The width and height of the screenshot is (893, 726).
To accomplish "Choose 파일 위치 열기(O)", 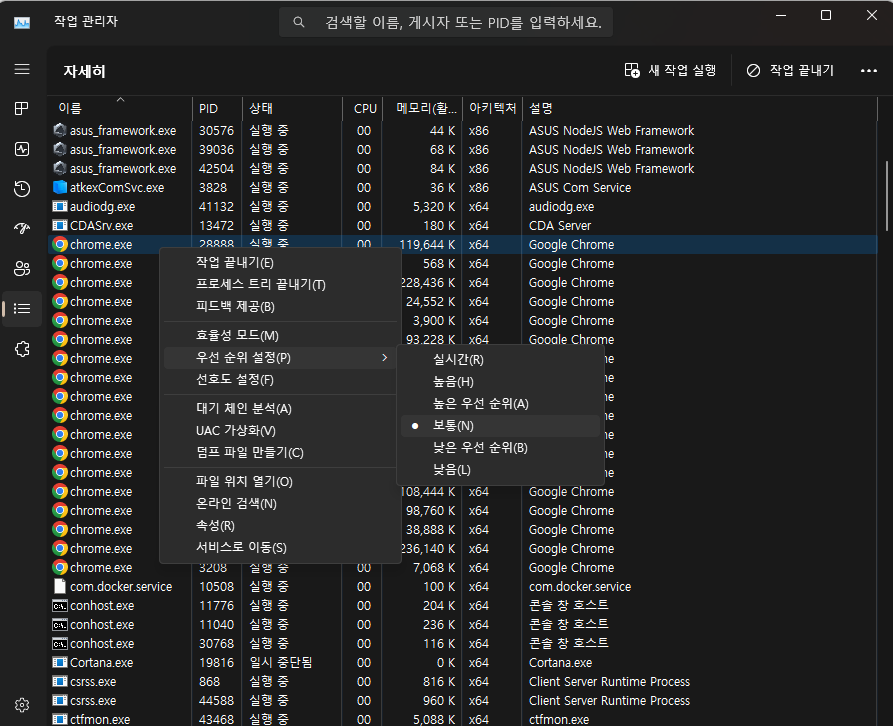I will click(x=280, y=482).
